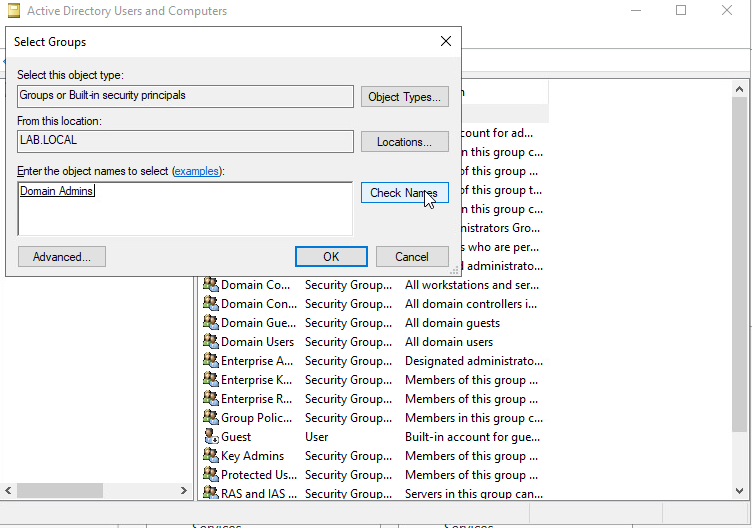Open Object Types dialog
Image resolution: width=752 pixels, height=528 pixels.
click(404, 97)
